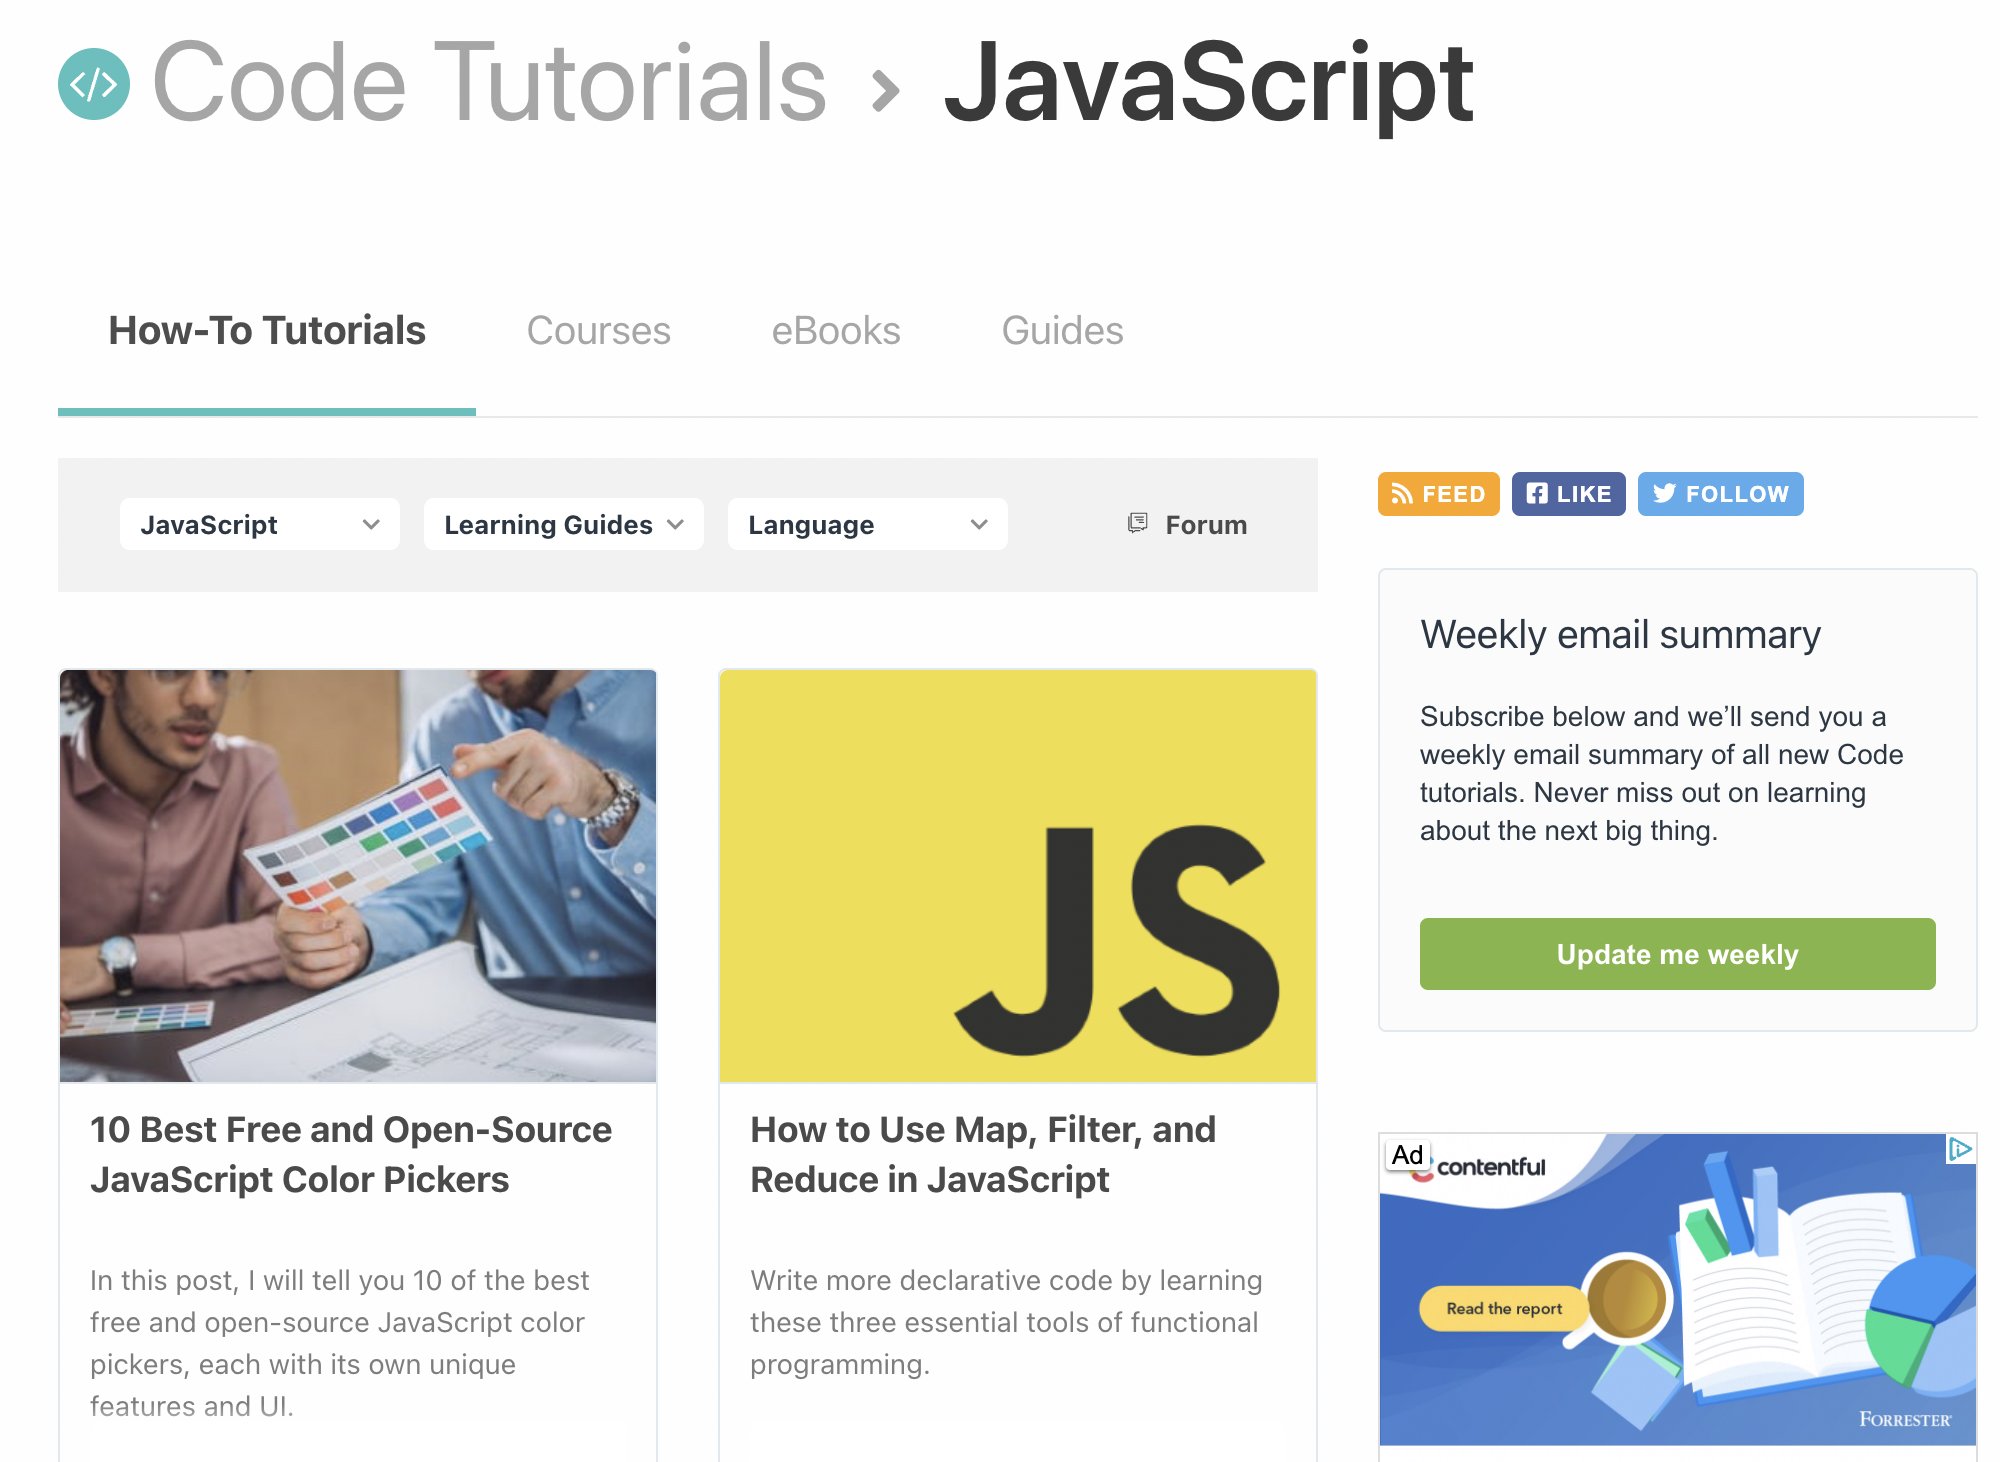
Task: Click Read the report in the ad
Action: point(1504,1308)
